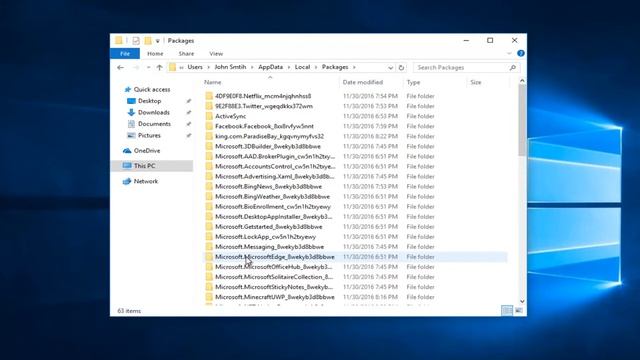
Task: Click the Microsoft.BingNews folder icon
Action: pyautogui.click(x=209, y=187)
